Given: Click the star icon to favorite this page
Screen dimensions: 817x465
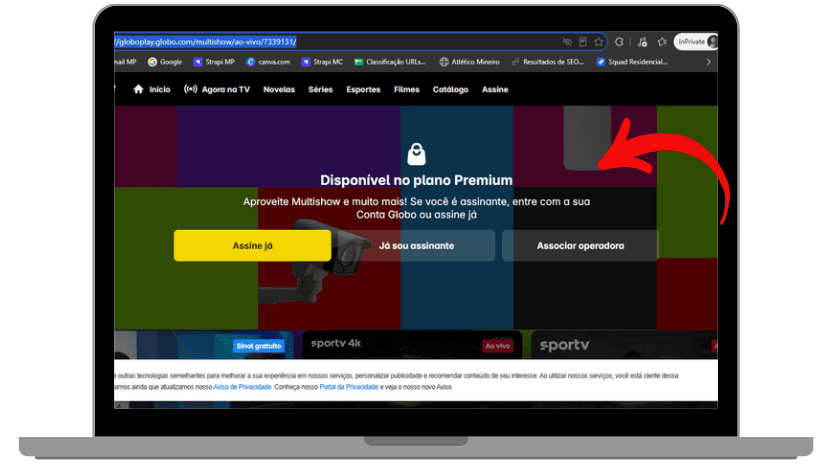Looking at the screenshot, I should [599, 42].
